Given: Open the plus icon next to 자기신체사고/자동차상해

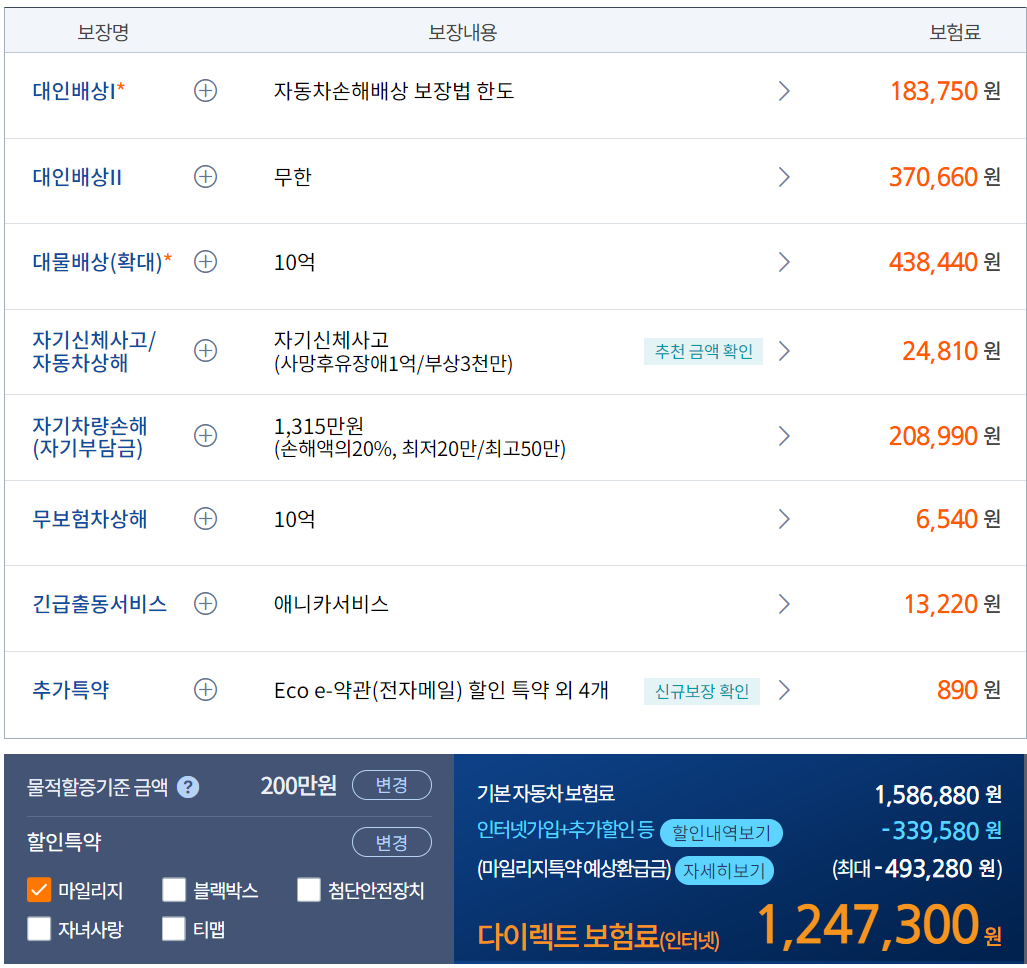Looking at the screenshot, I should (x=205, y=351).
